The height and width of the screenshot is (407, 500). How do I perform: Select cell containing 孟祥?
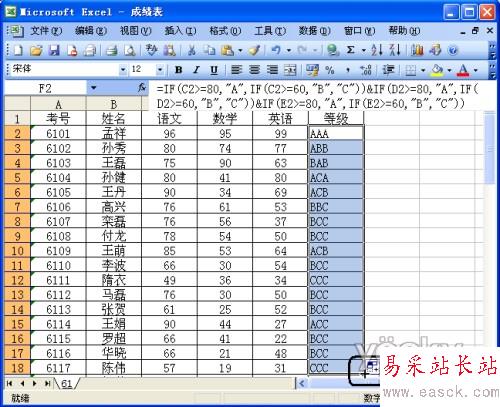tap(114, 134)
